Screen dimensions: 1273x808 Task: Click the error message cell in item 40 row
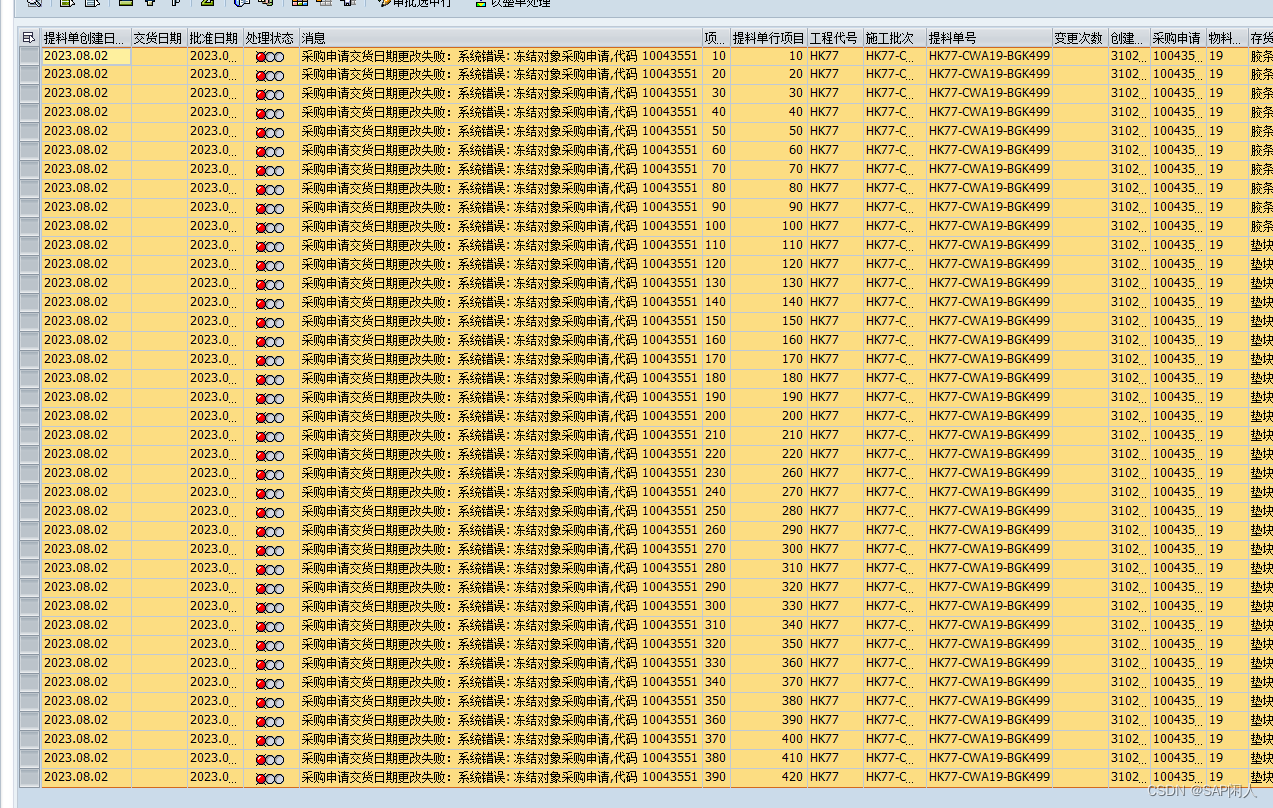[500, 112]
